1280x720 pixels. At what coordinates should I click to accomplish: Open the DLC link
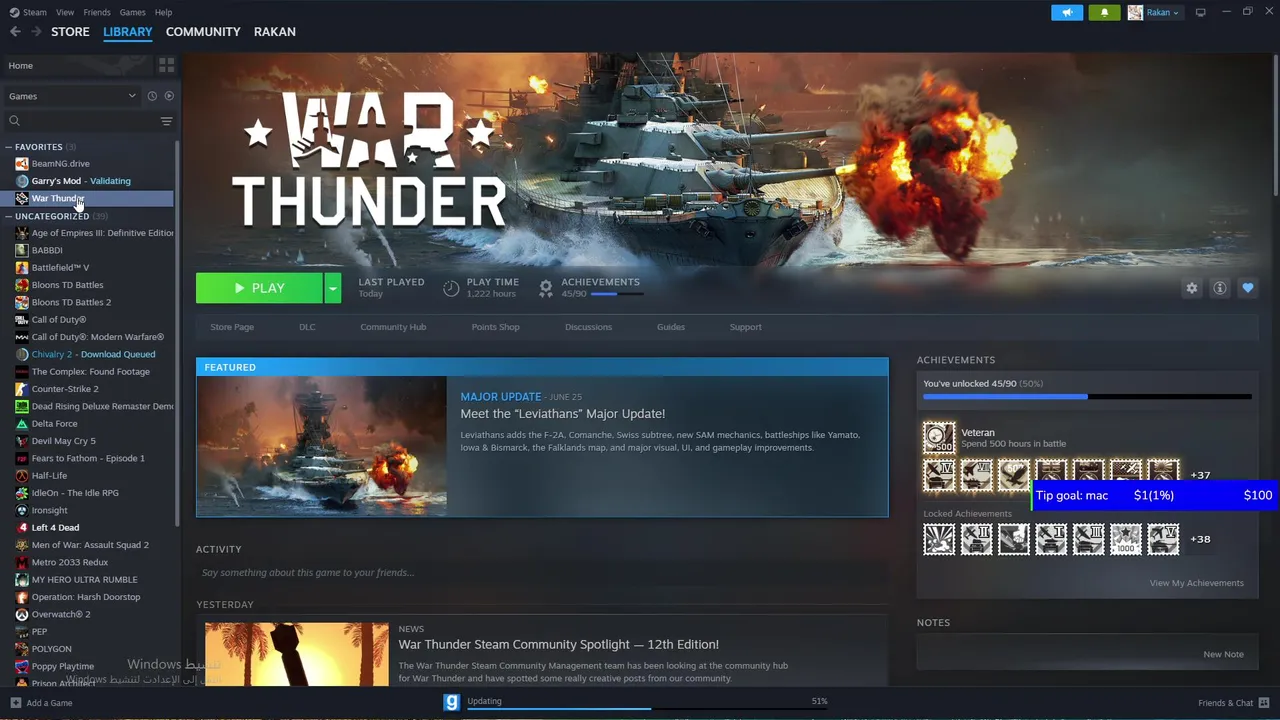pos(307,327)
